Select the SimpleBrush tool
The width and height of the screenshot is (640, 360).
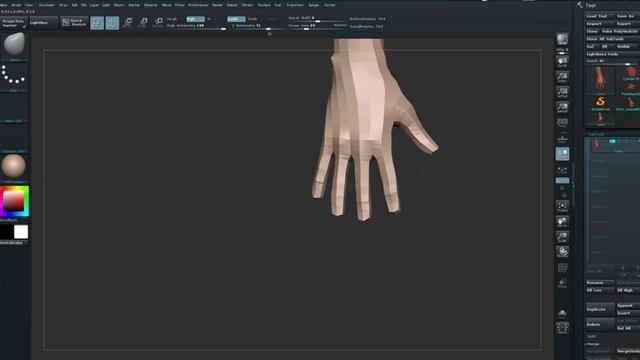pyautogui.click(x=600, y=103)
